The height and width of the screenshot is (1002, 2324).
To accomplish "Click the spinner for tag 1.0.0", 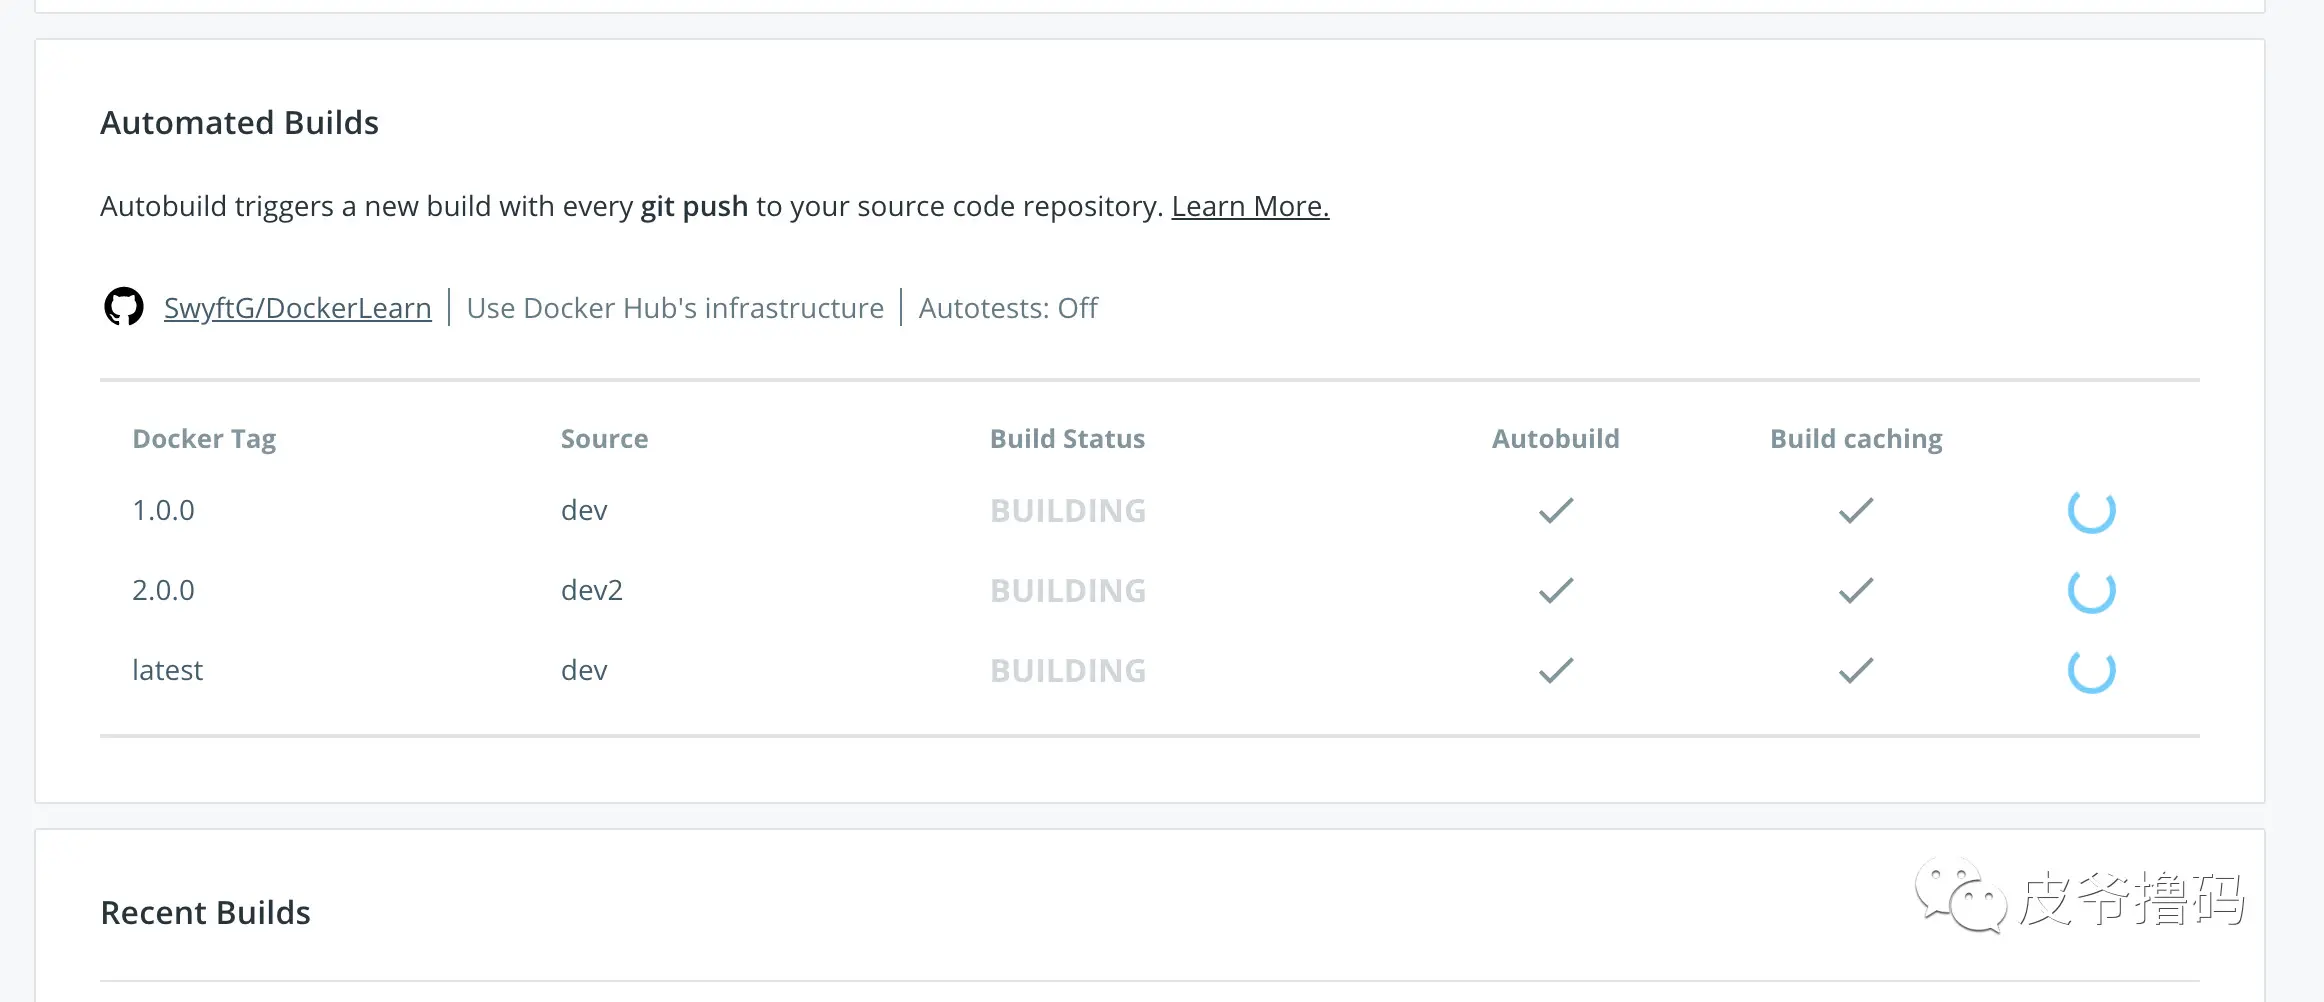I will [x=2091, y=511].
